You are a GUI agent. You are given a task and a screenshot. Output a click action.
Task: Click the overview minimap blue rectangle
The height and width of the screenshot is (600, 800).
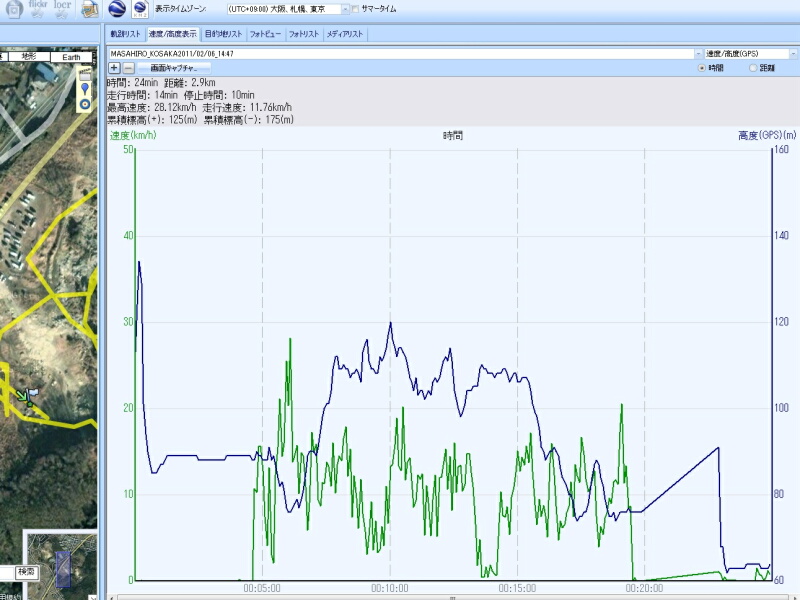(63, 569)
